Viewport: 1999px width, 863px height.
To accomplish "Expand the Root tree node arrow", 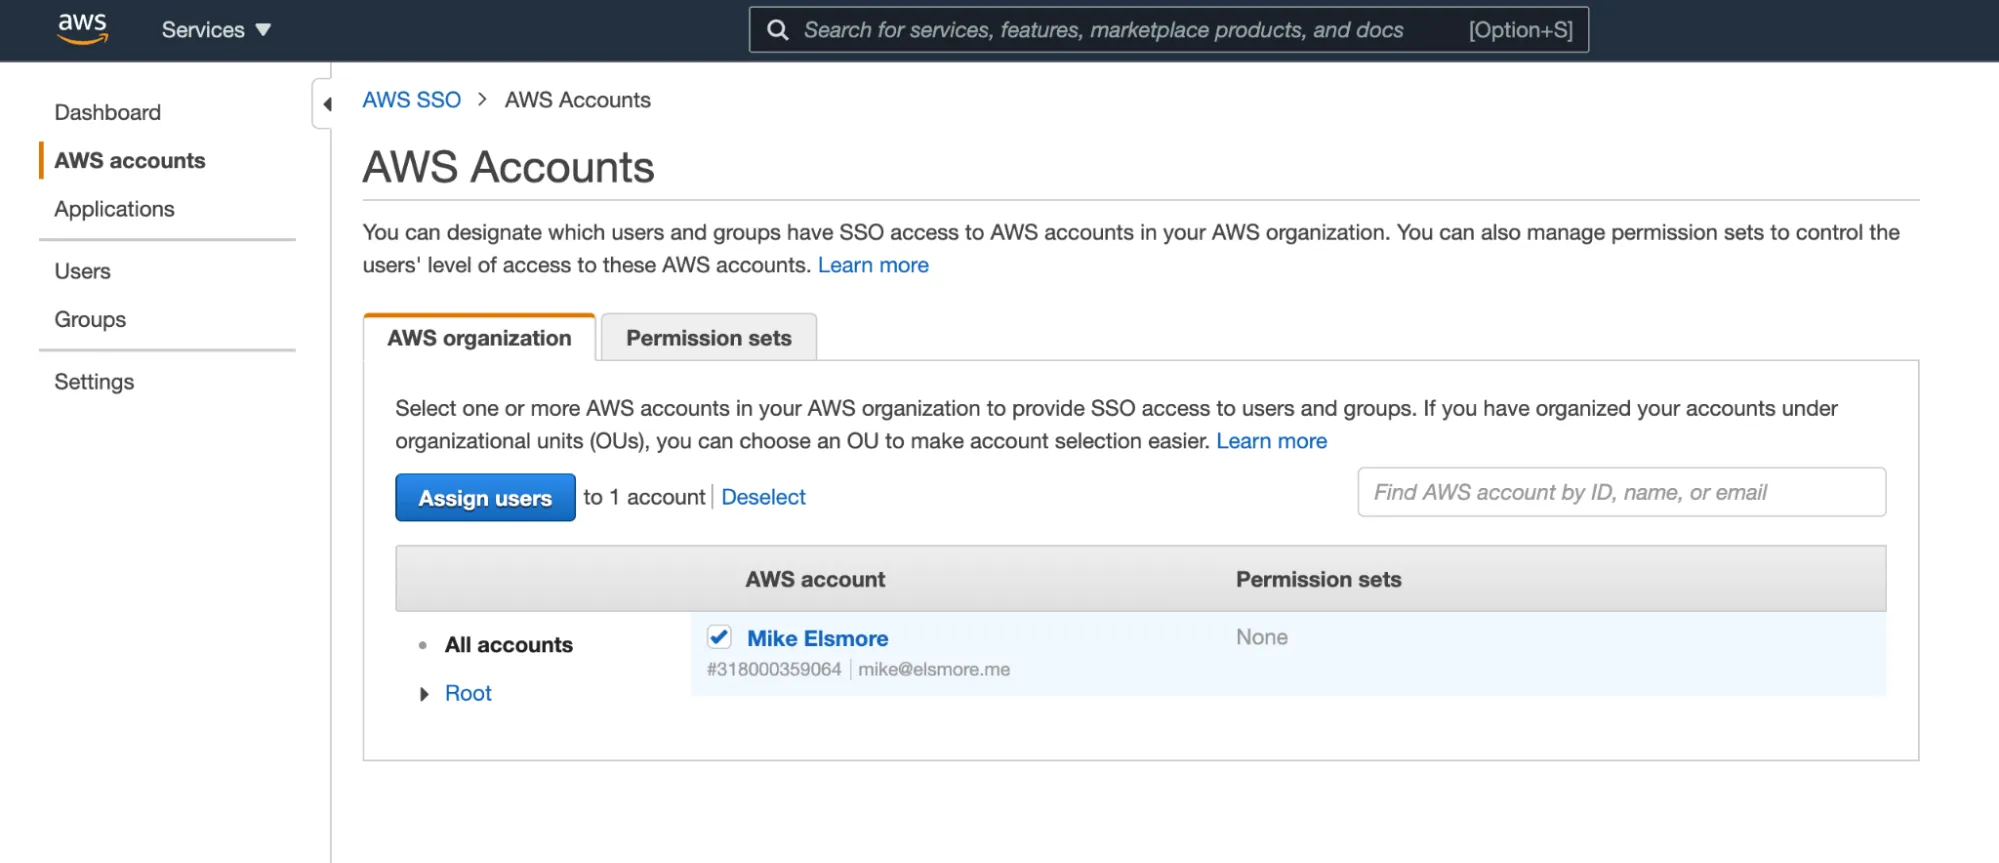I will pos(424,694).
